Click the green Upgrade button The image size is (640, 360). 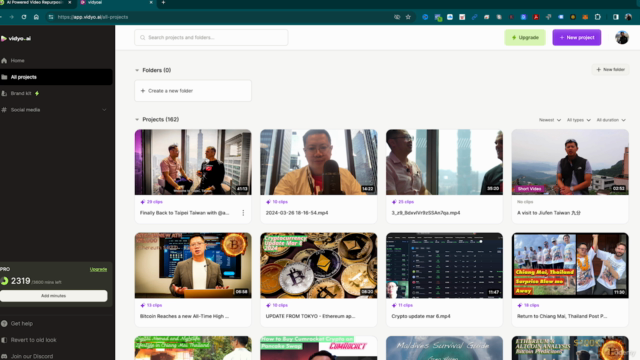[x=525, y=38]
